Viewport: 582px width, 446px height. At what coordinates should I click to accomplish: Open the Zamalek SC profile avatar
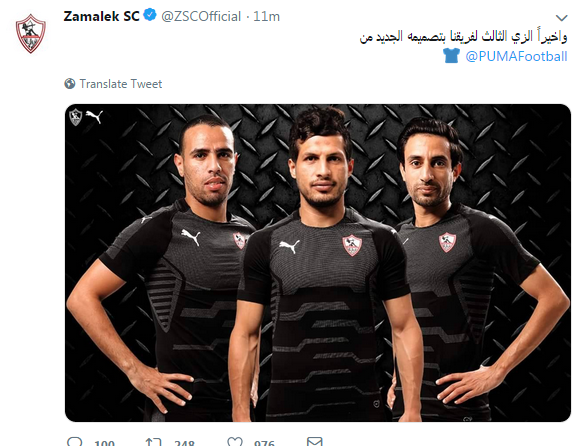point(31,34)
